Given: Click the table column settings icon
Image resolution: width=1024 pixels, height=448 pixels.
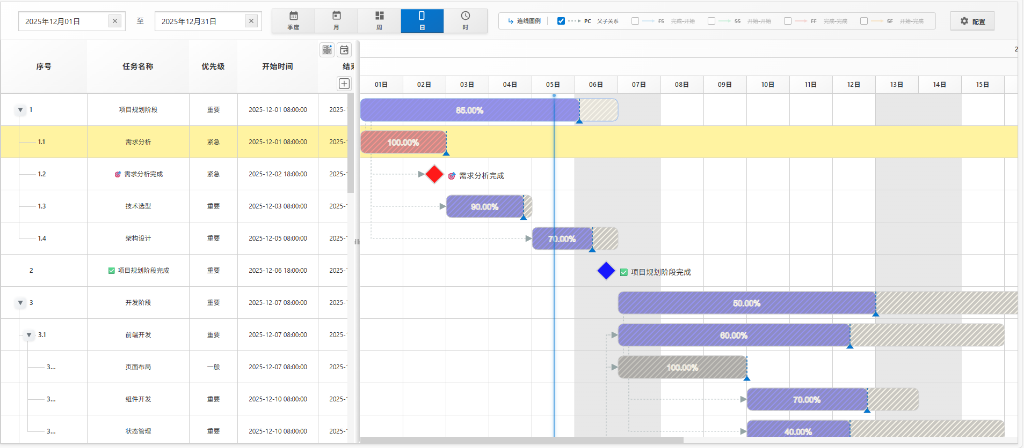Looking at the screenshot, I should pos(327,50).
